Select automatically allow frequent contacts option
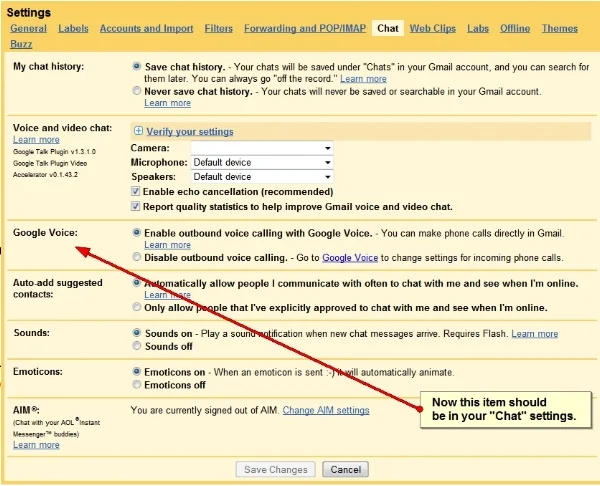Screen dimensions: 600x486 point(137,283)
